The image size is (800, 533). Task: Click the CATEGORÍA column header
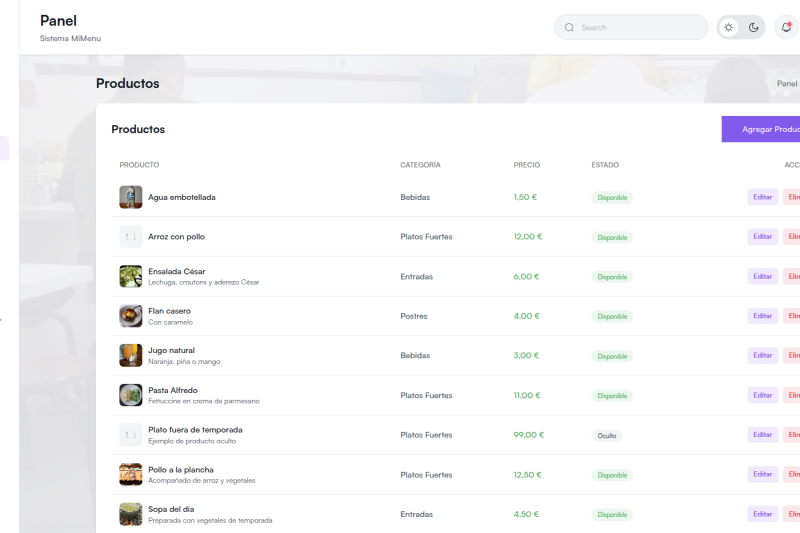420,165
